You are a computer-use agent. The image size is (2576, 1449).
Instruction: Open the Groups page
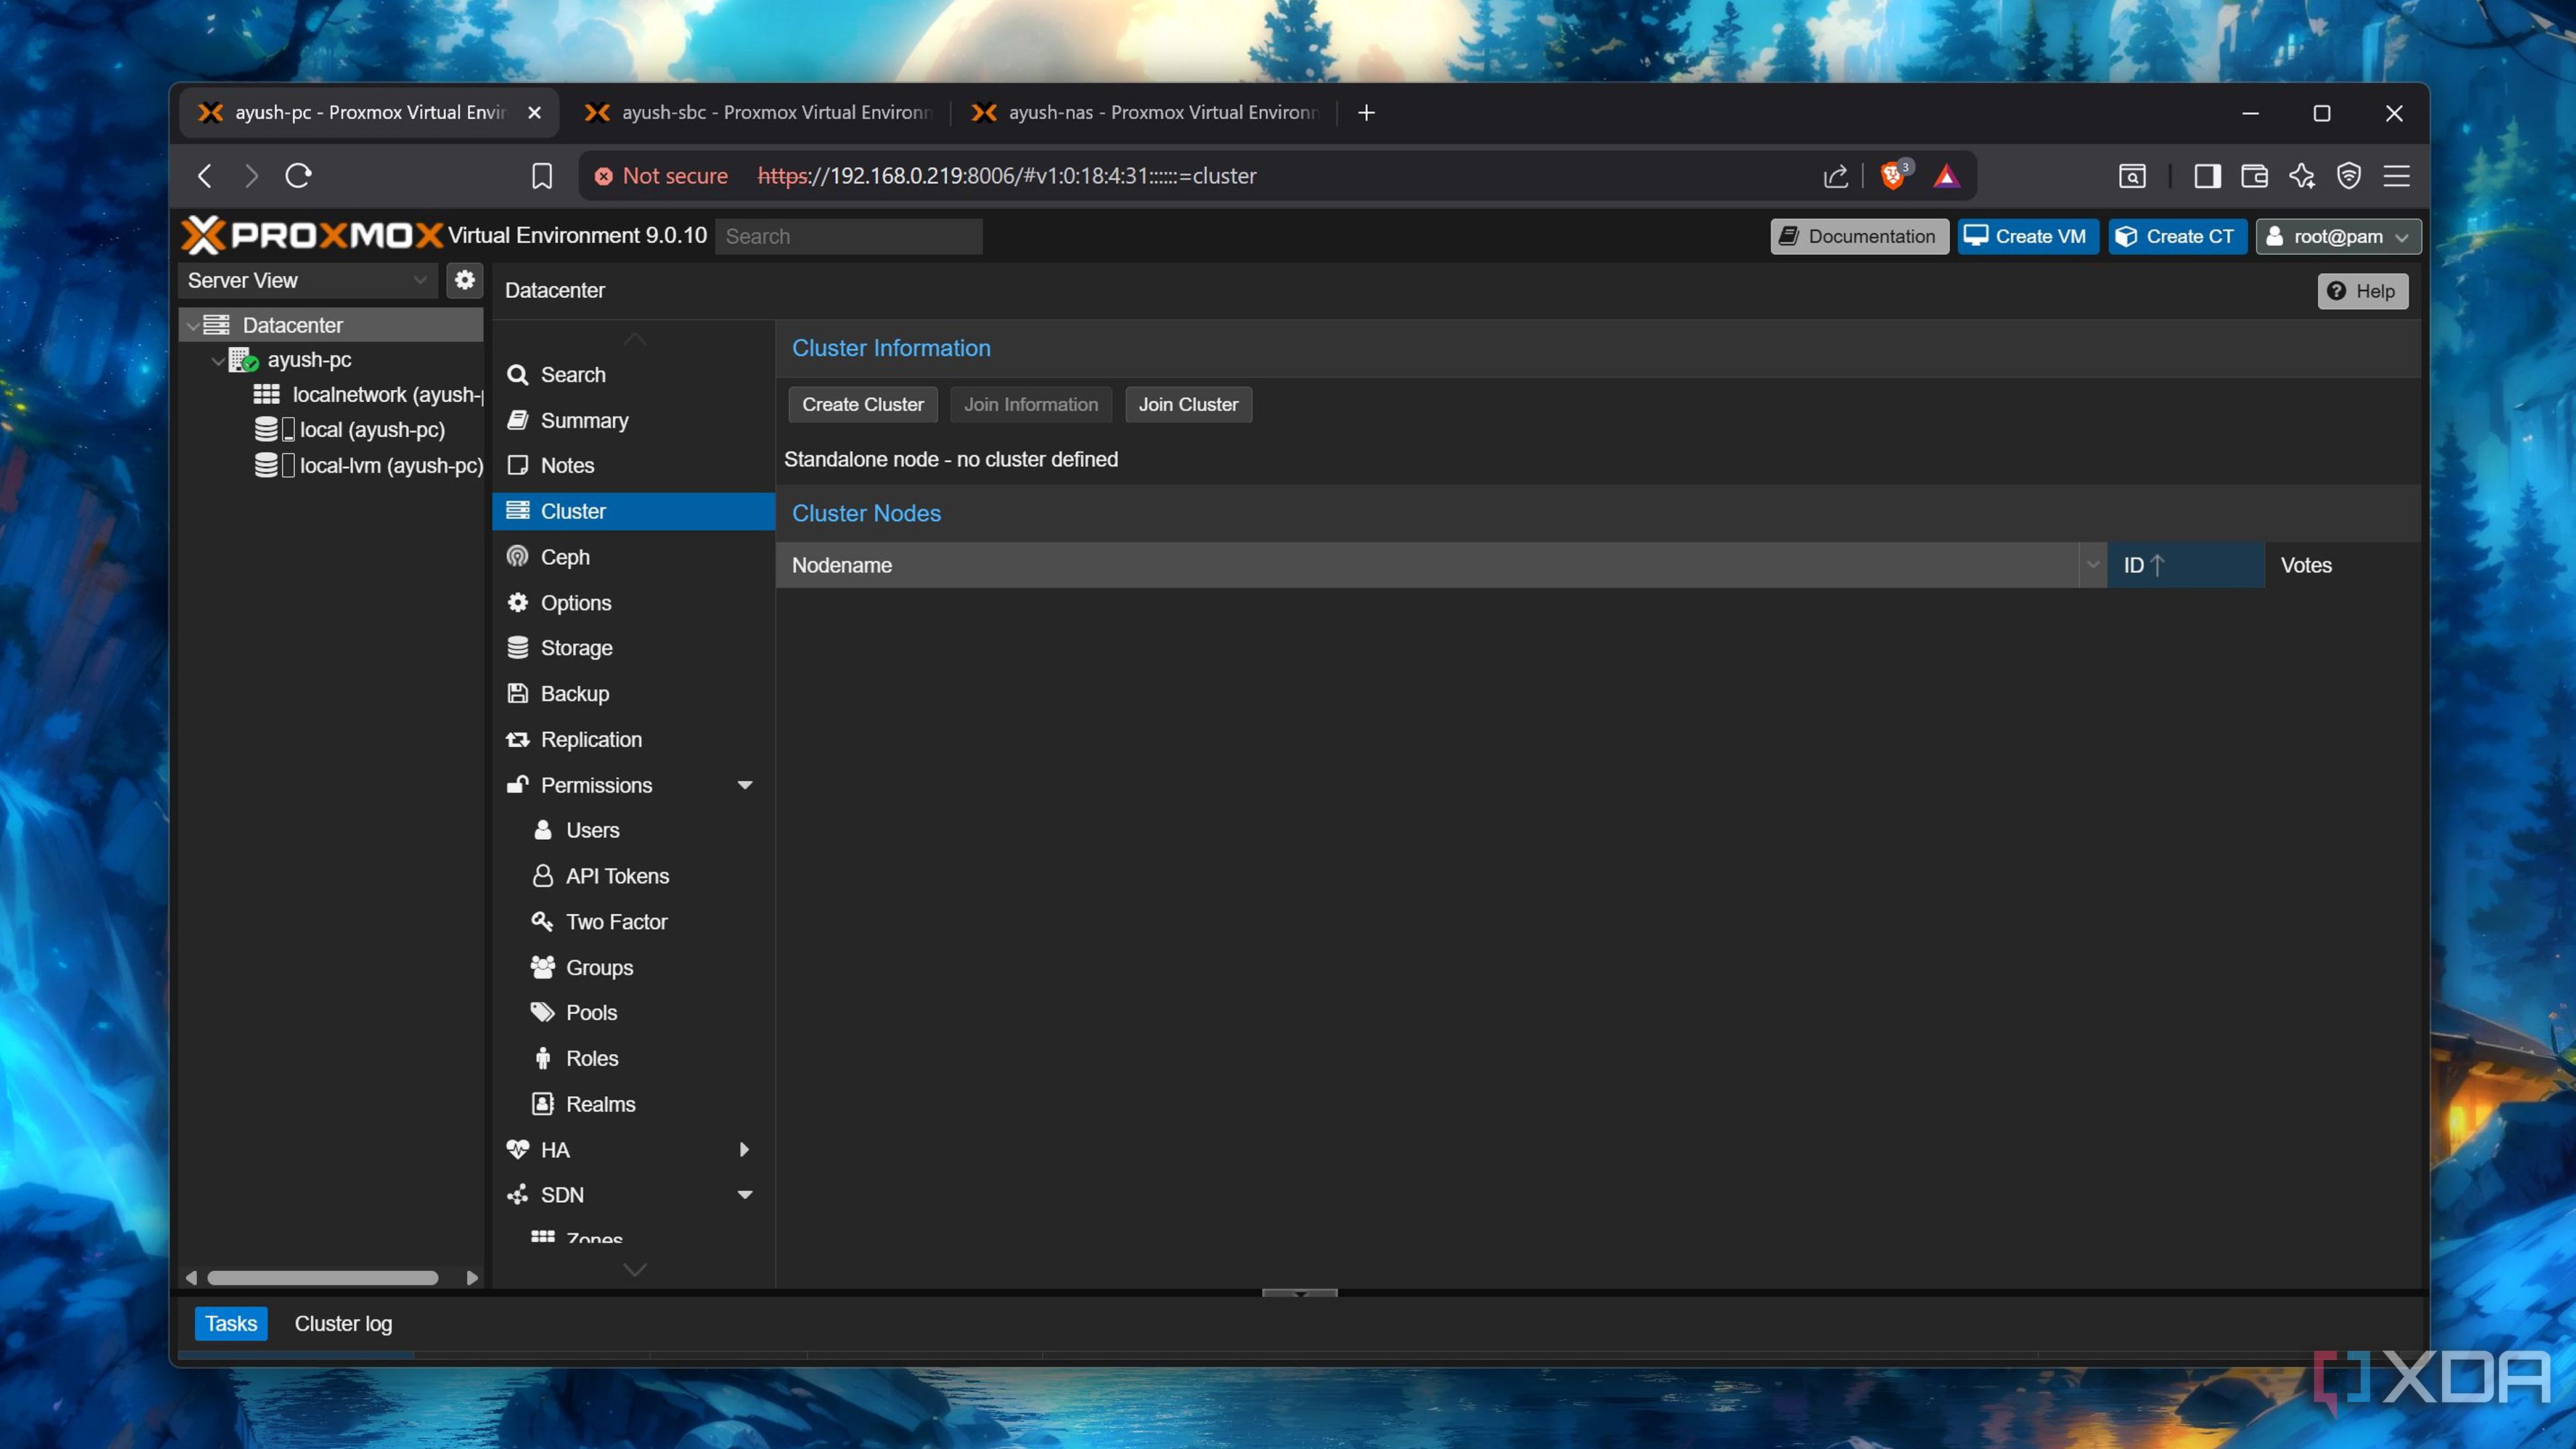pyautogui.click(x=633, y=968)
